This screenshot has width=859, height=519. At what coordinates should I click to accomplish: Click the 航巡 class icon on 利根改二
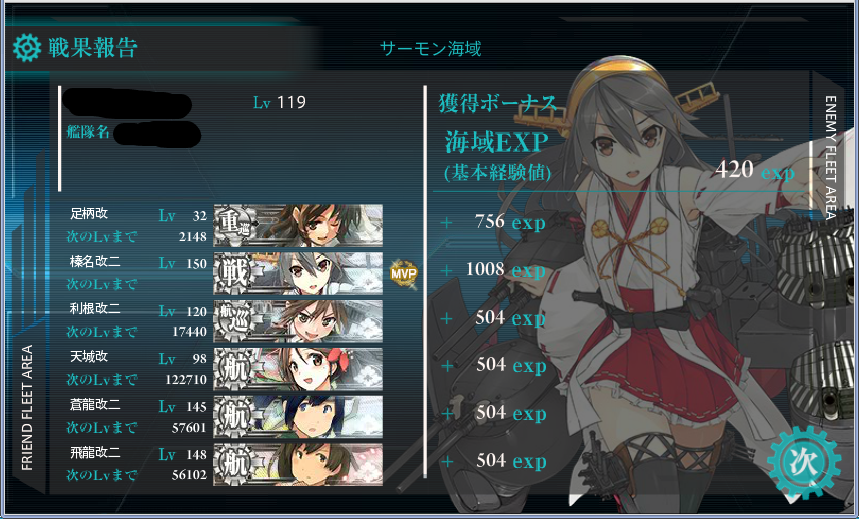coord(234,321)
